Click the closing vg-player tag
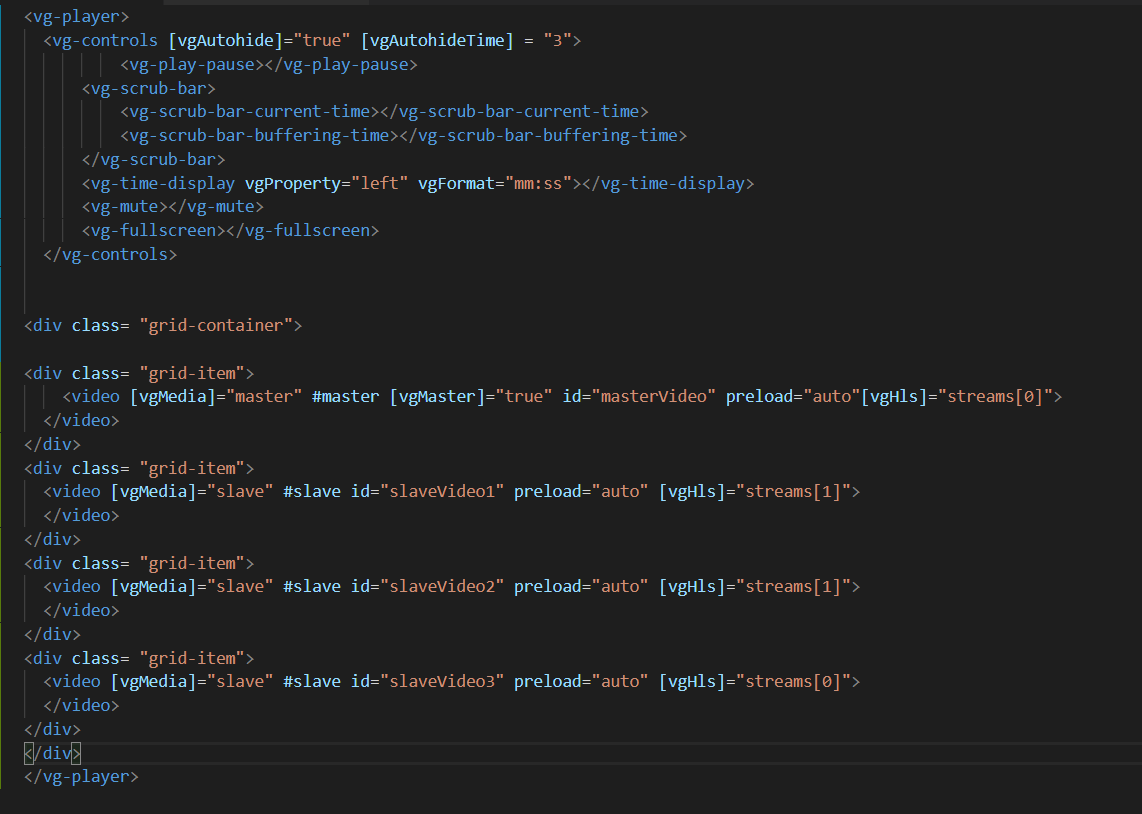This screenshot has width=1142, height=814. pyautogui.click(x=80, y=776)
